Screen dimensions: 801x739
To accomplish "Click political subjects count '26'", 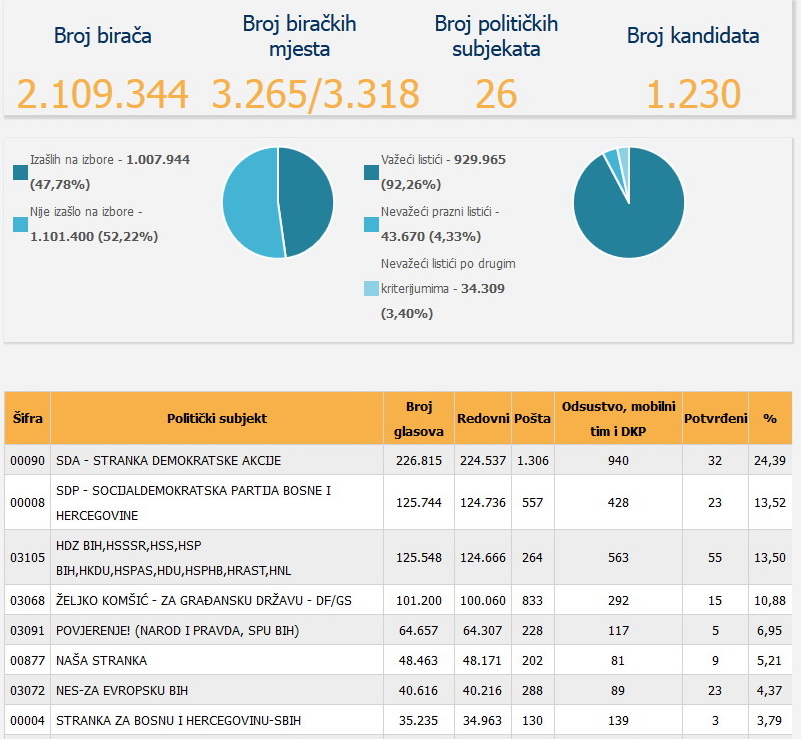I will pos(496,94).
